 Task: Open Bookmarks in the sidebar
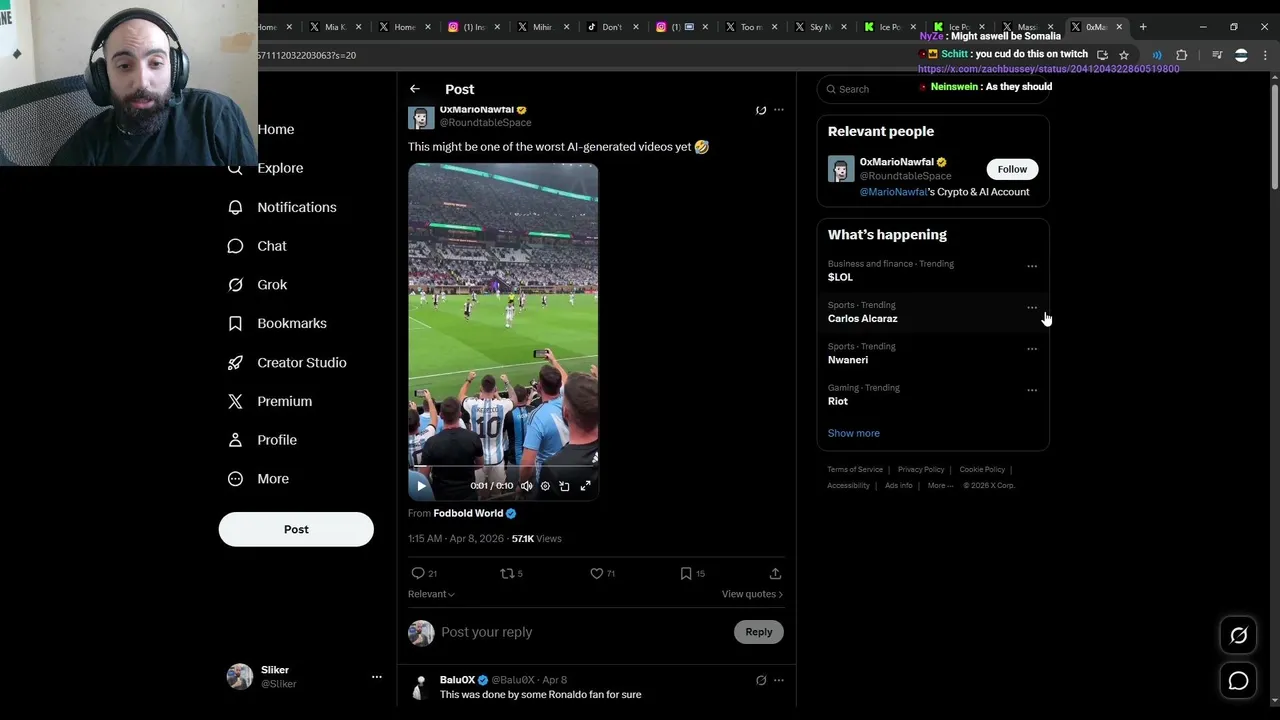(278, 324)
